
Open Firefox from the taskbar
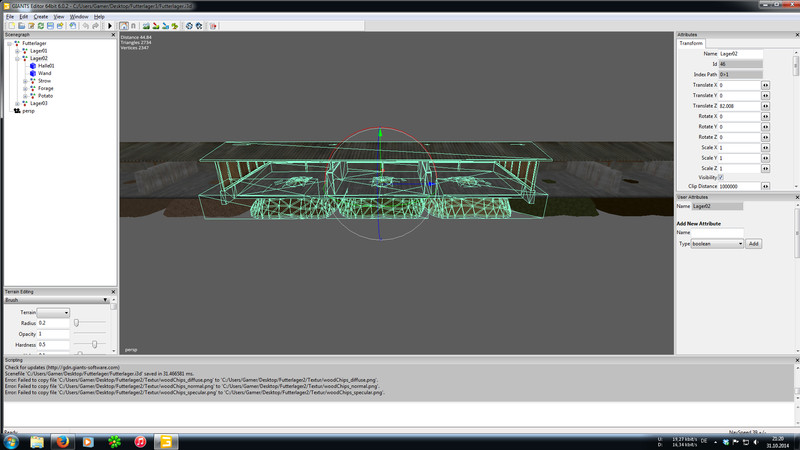[62, 441]
